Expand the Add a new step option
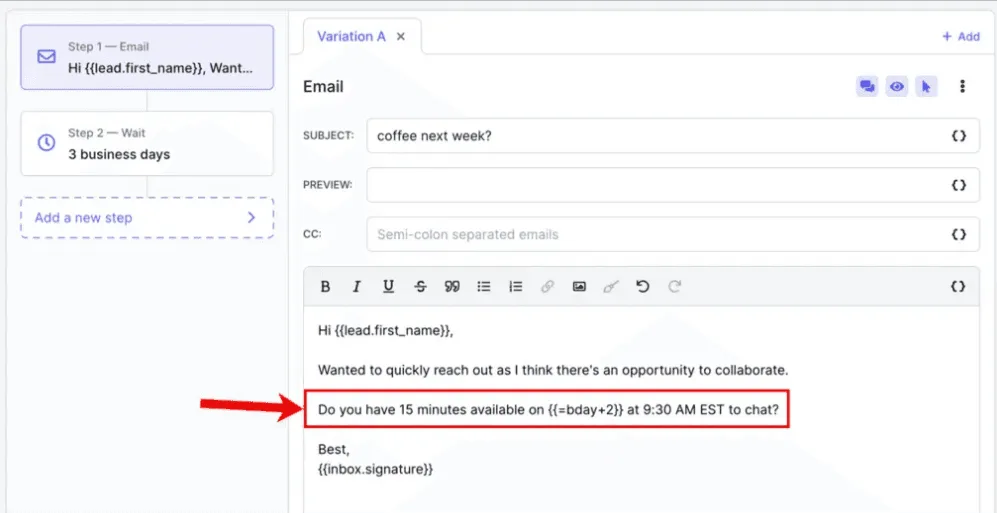Screen dimensions: 997x513 (x=147, y=218)
